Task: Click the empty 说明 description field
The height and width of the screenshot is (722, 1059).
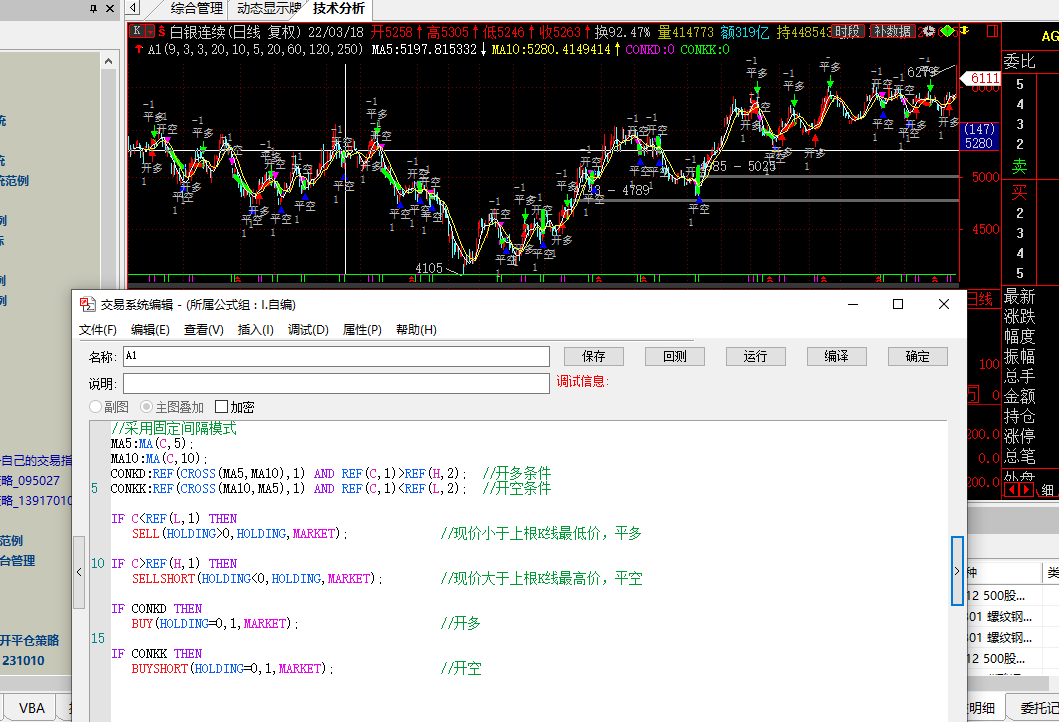Action: 336,384
